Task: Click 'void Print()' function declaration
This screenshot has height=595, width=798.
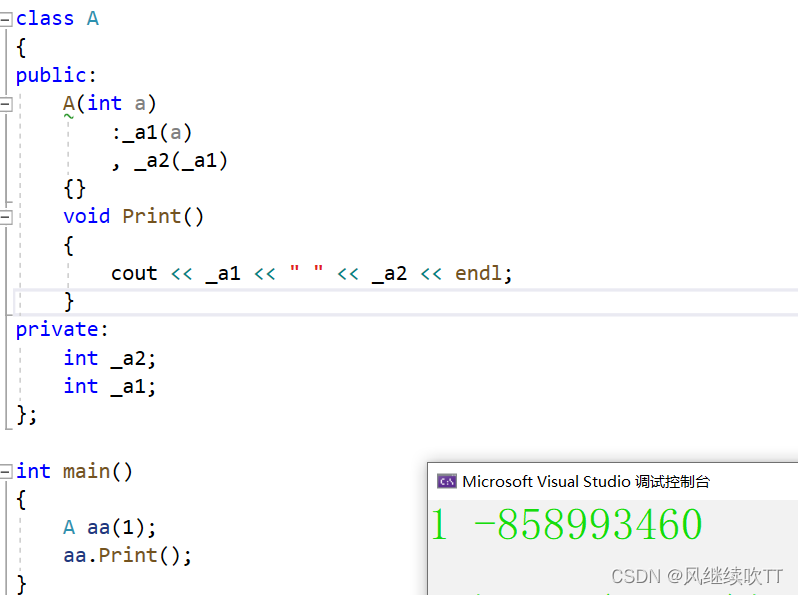Action: coord(133,217)
